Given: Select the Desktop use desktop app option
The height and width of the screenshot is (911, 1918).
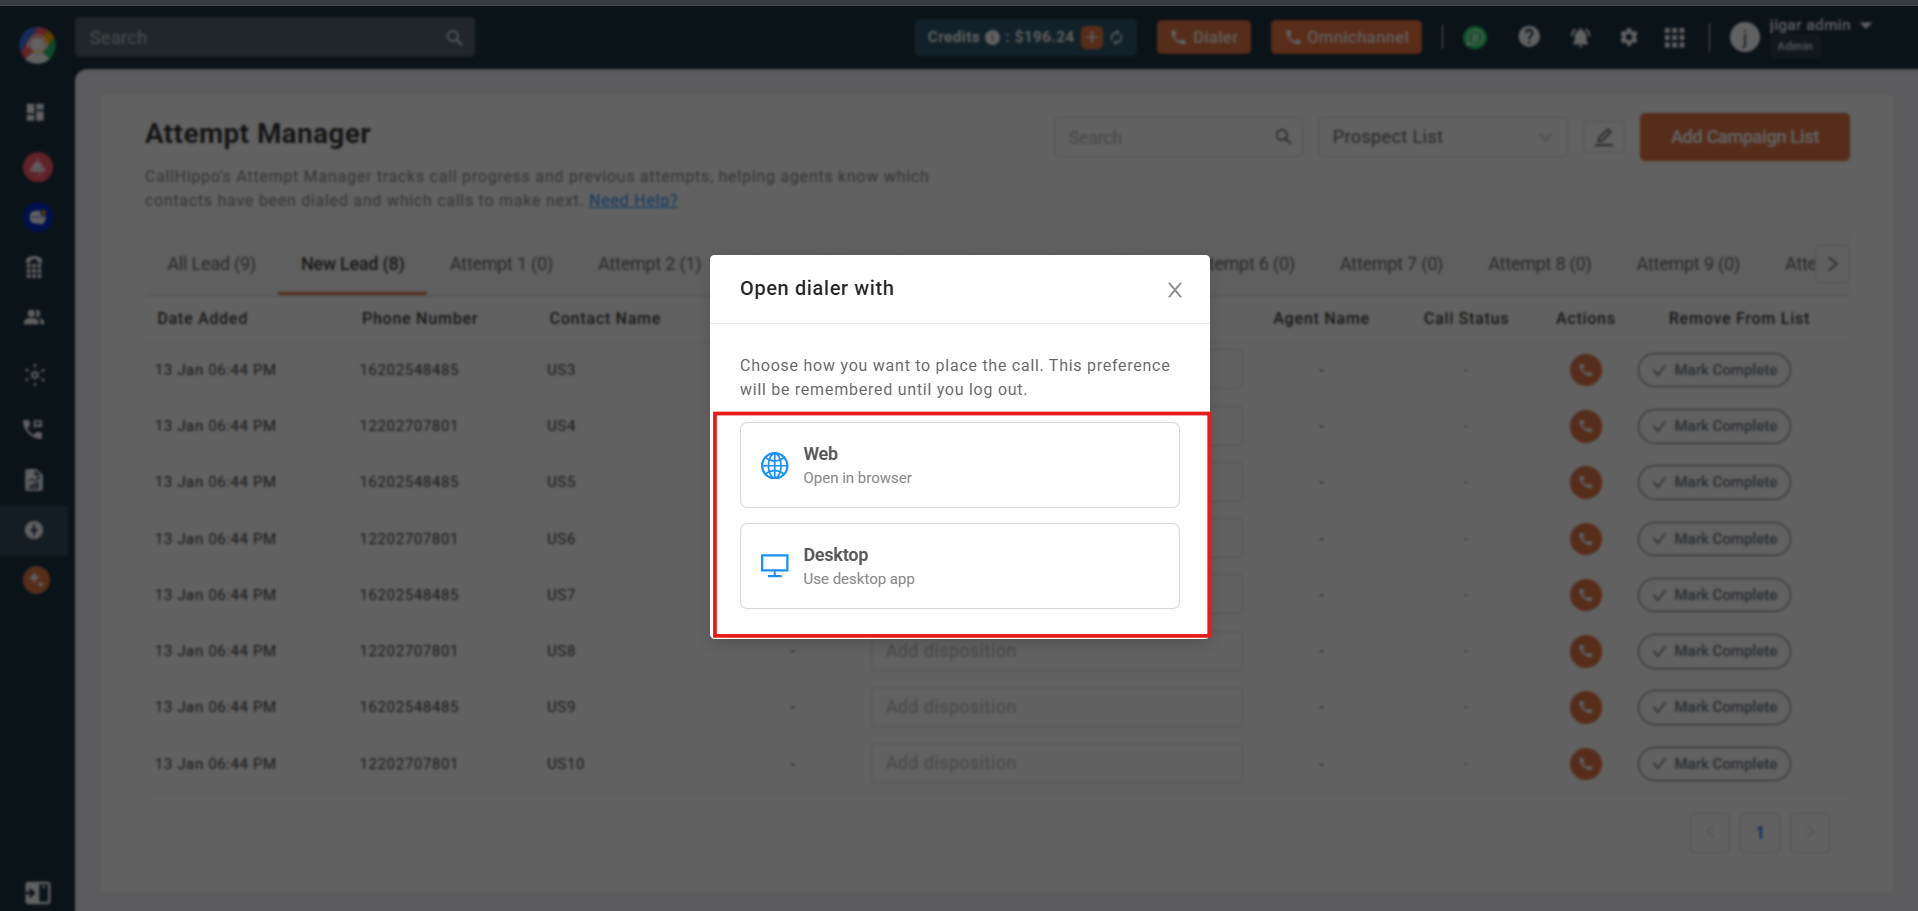Looking at the screenshot, I should pyautogui.click(x=959, y=566).
